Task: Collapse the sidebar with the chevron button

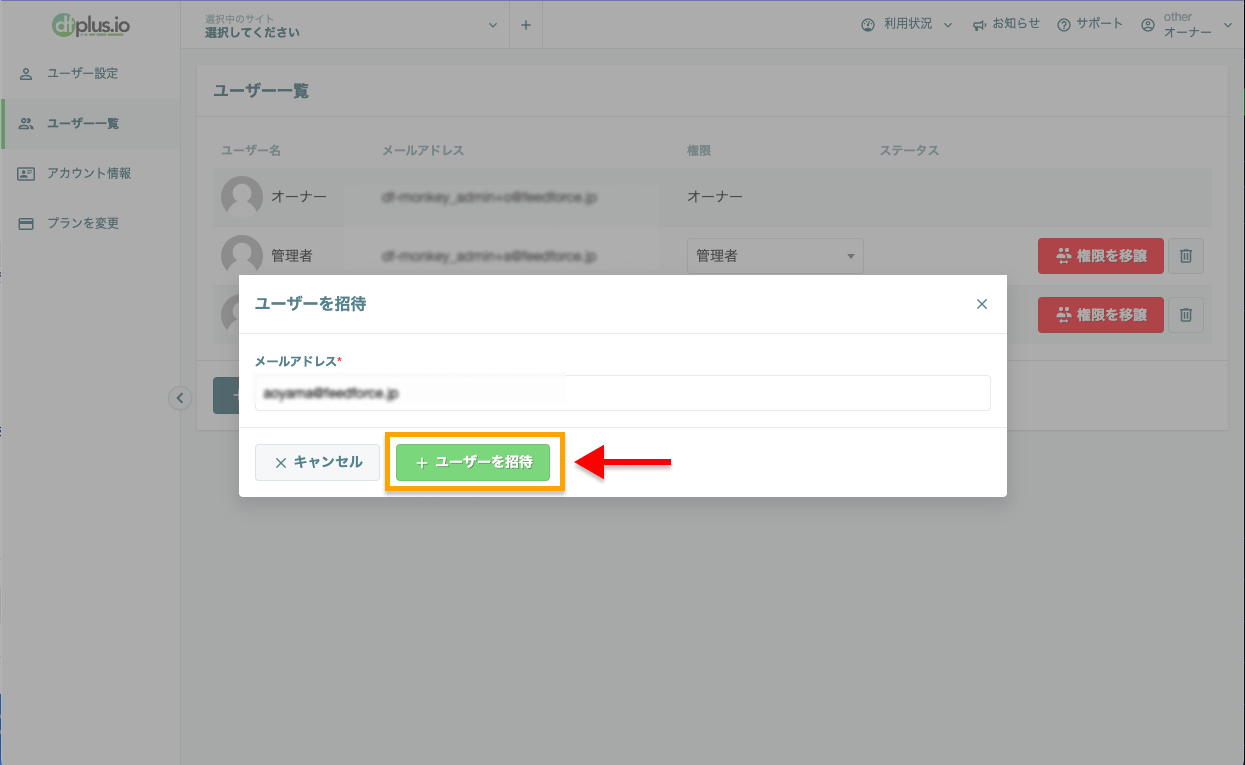Action: 180,398
